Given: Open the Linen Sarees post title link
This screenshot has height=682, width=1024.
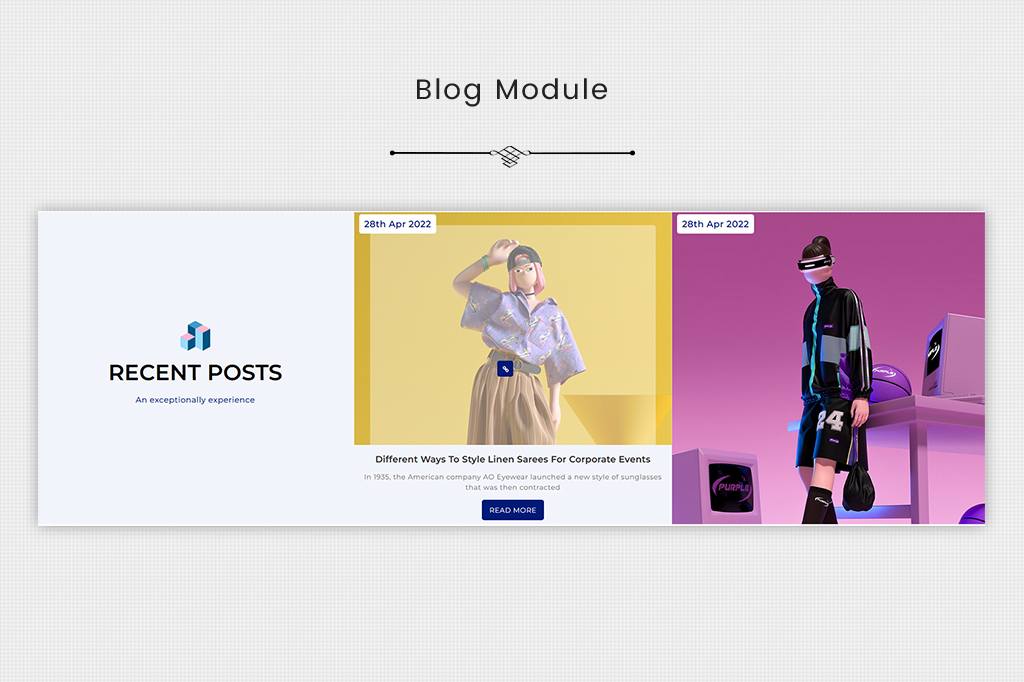Looking at the screenshot, I should pos(512,460).
